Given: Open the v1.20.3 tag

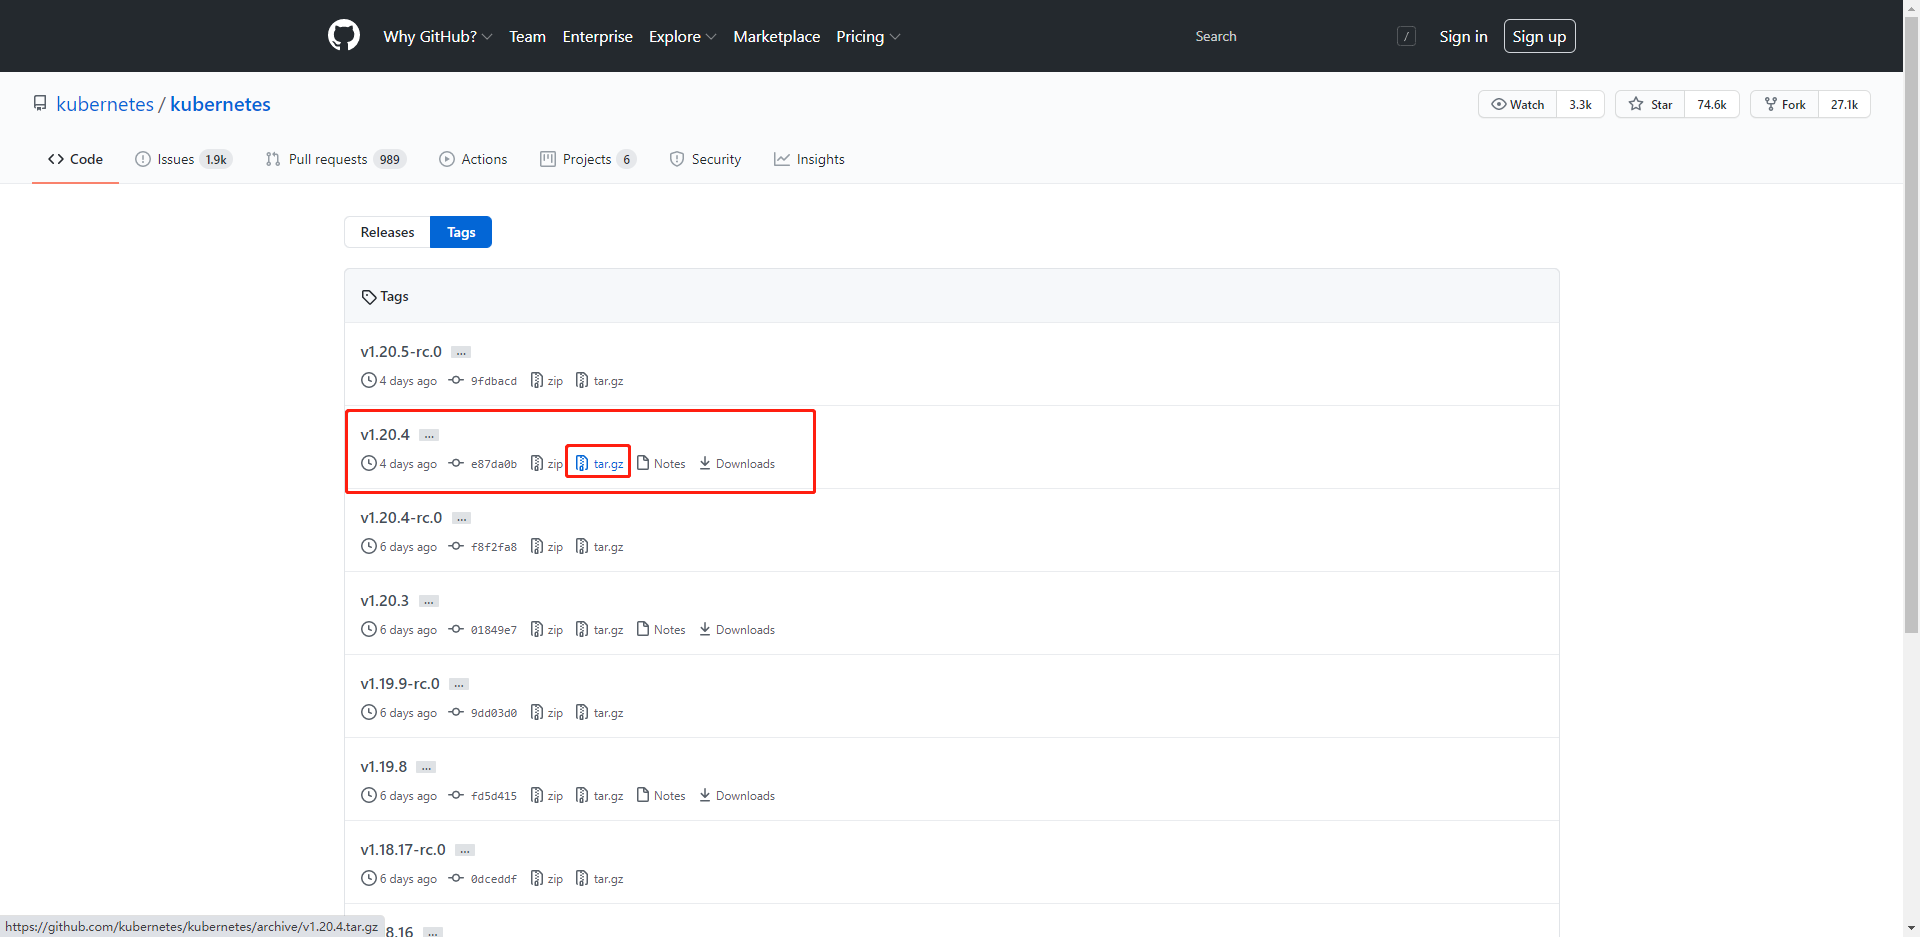Looking at the screenshot, I should [x=385, y=601].
